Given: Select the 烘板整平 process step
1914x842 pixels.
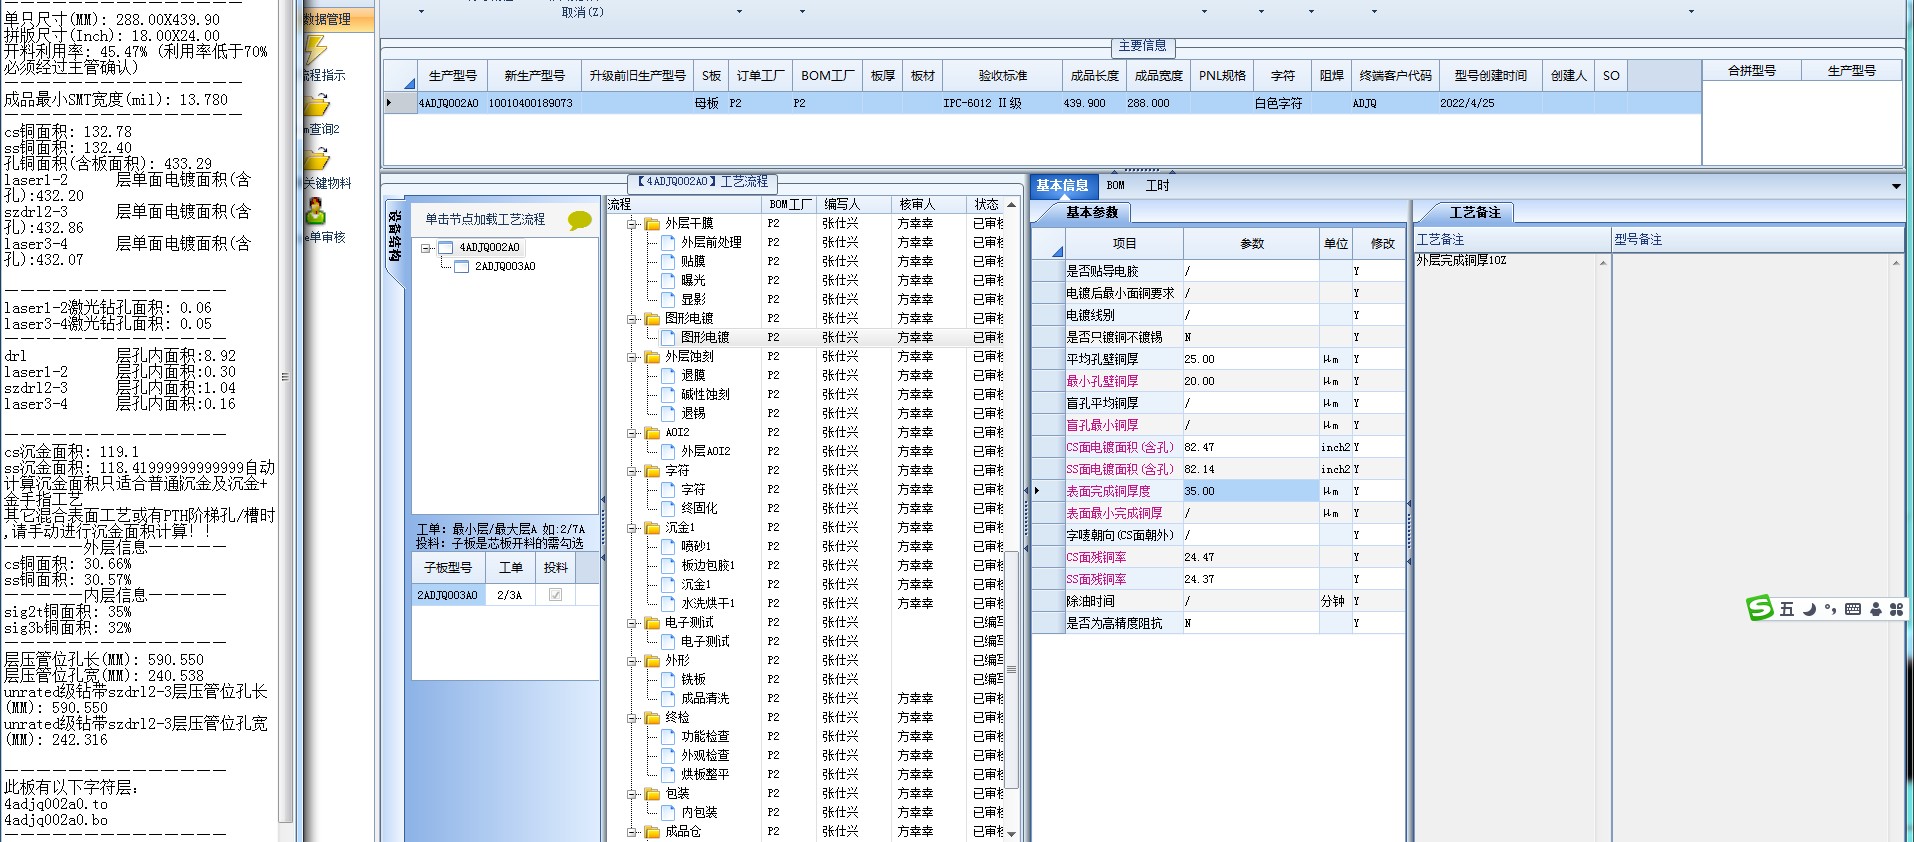Looking at the screenshot, I should coord(705,775).
